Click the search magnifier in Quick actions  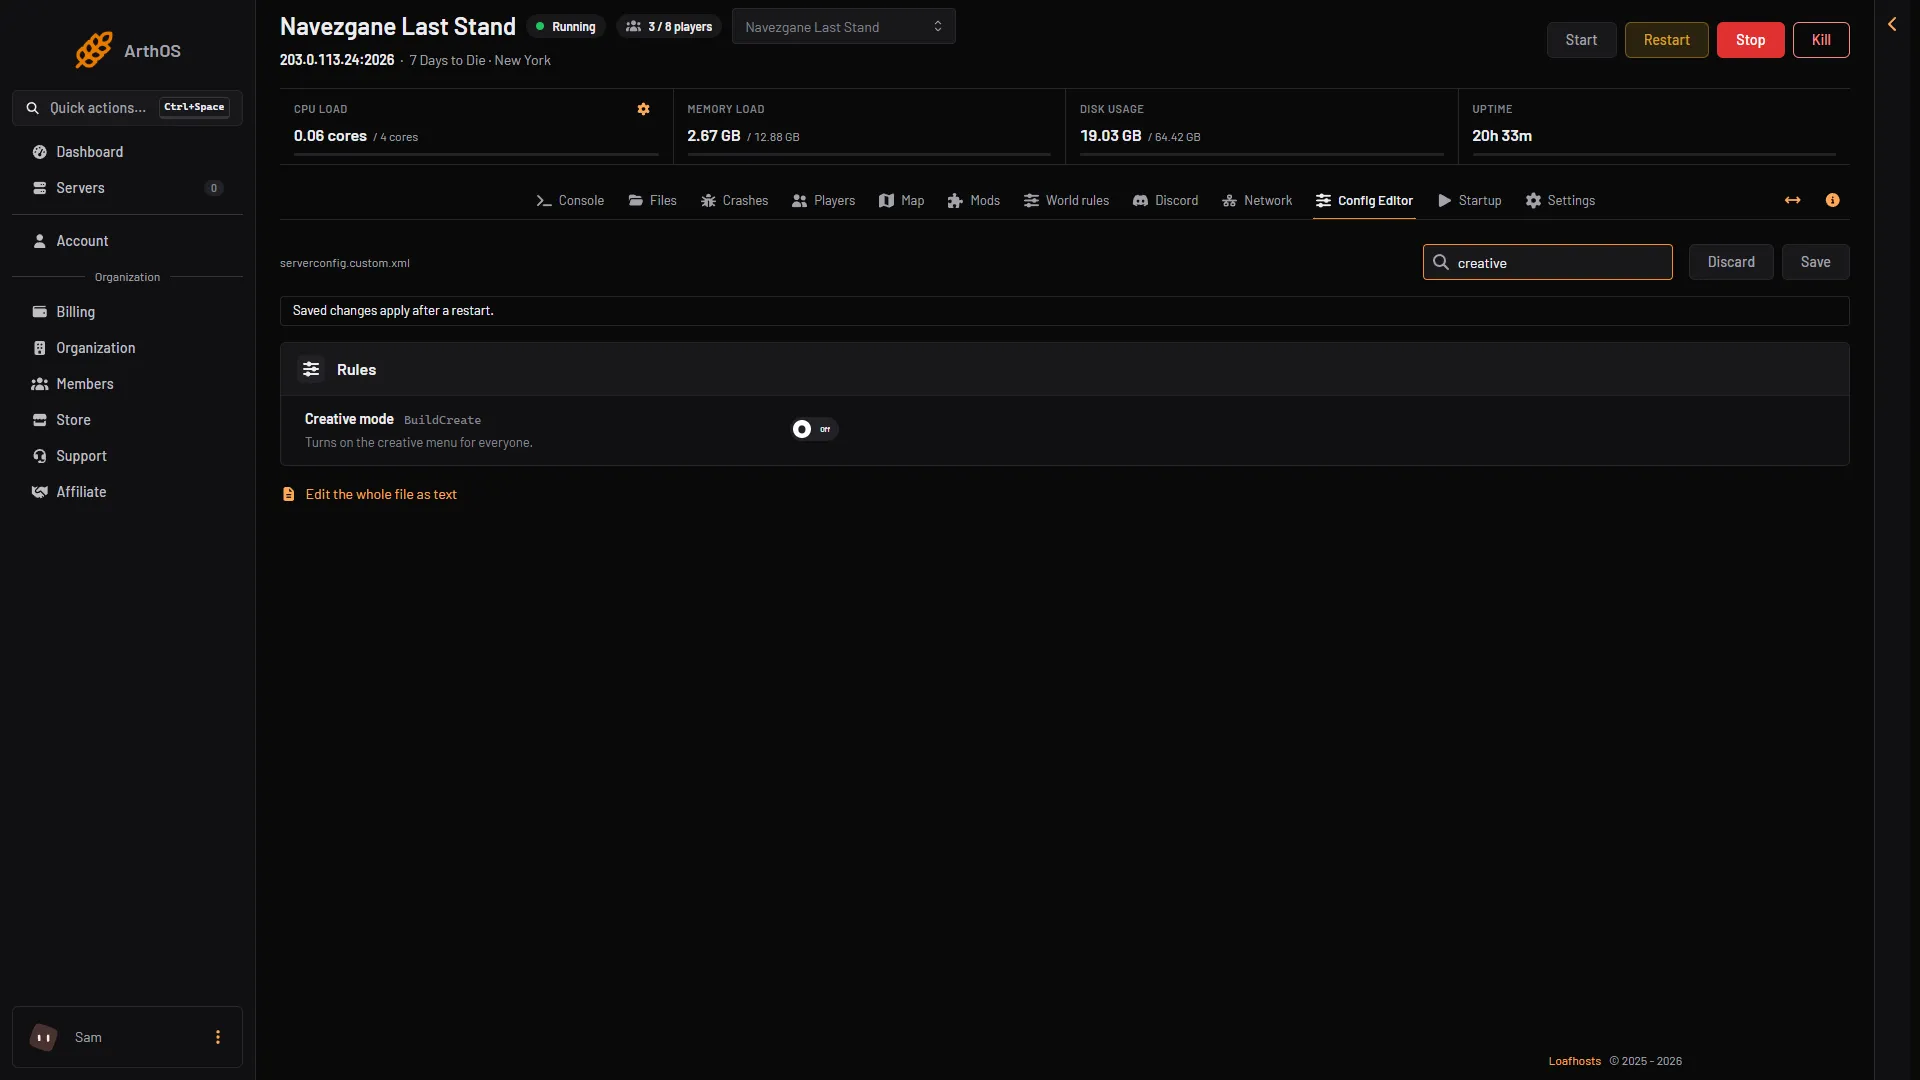33,108
